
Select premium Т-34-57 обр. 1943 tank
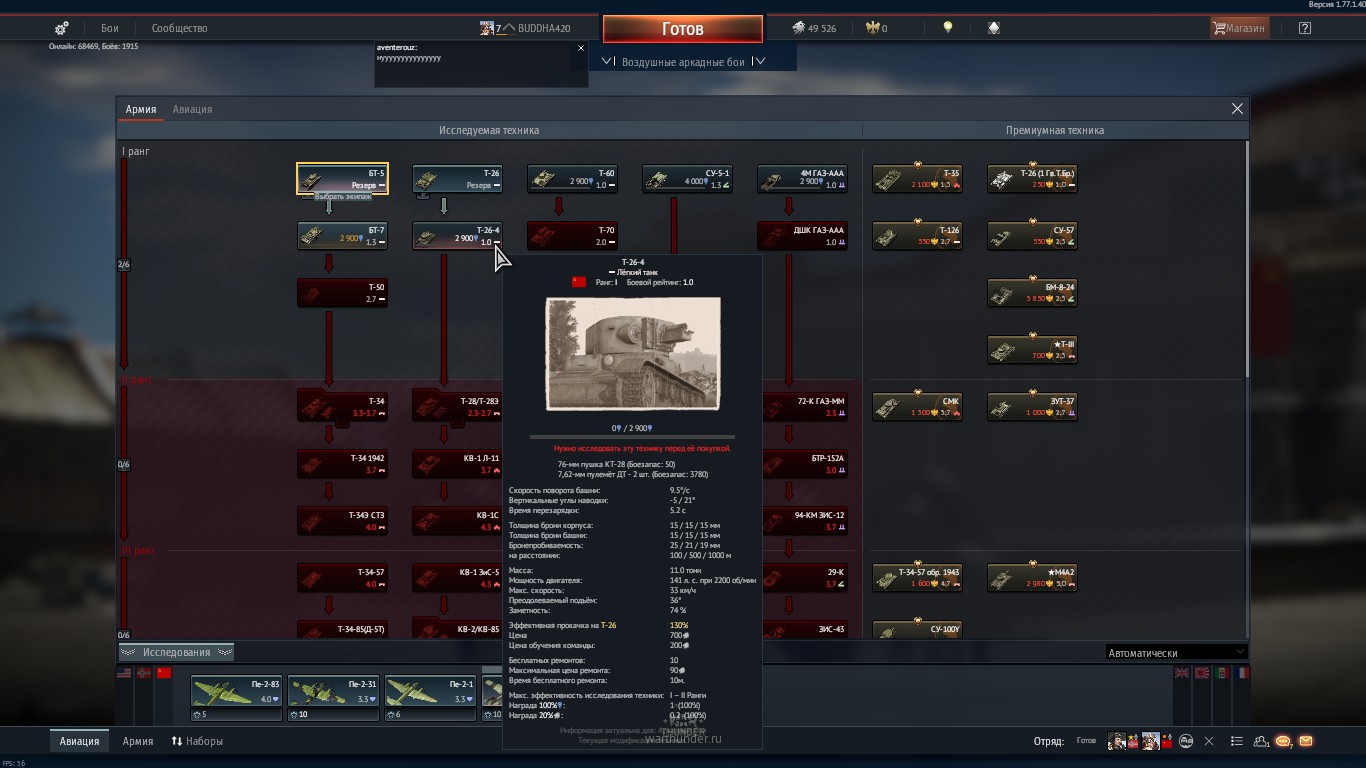(917, 578)
